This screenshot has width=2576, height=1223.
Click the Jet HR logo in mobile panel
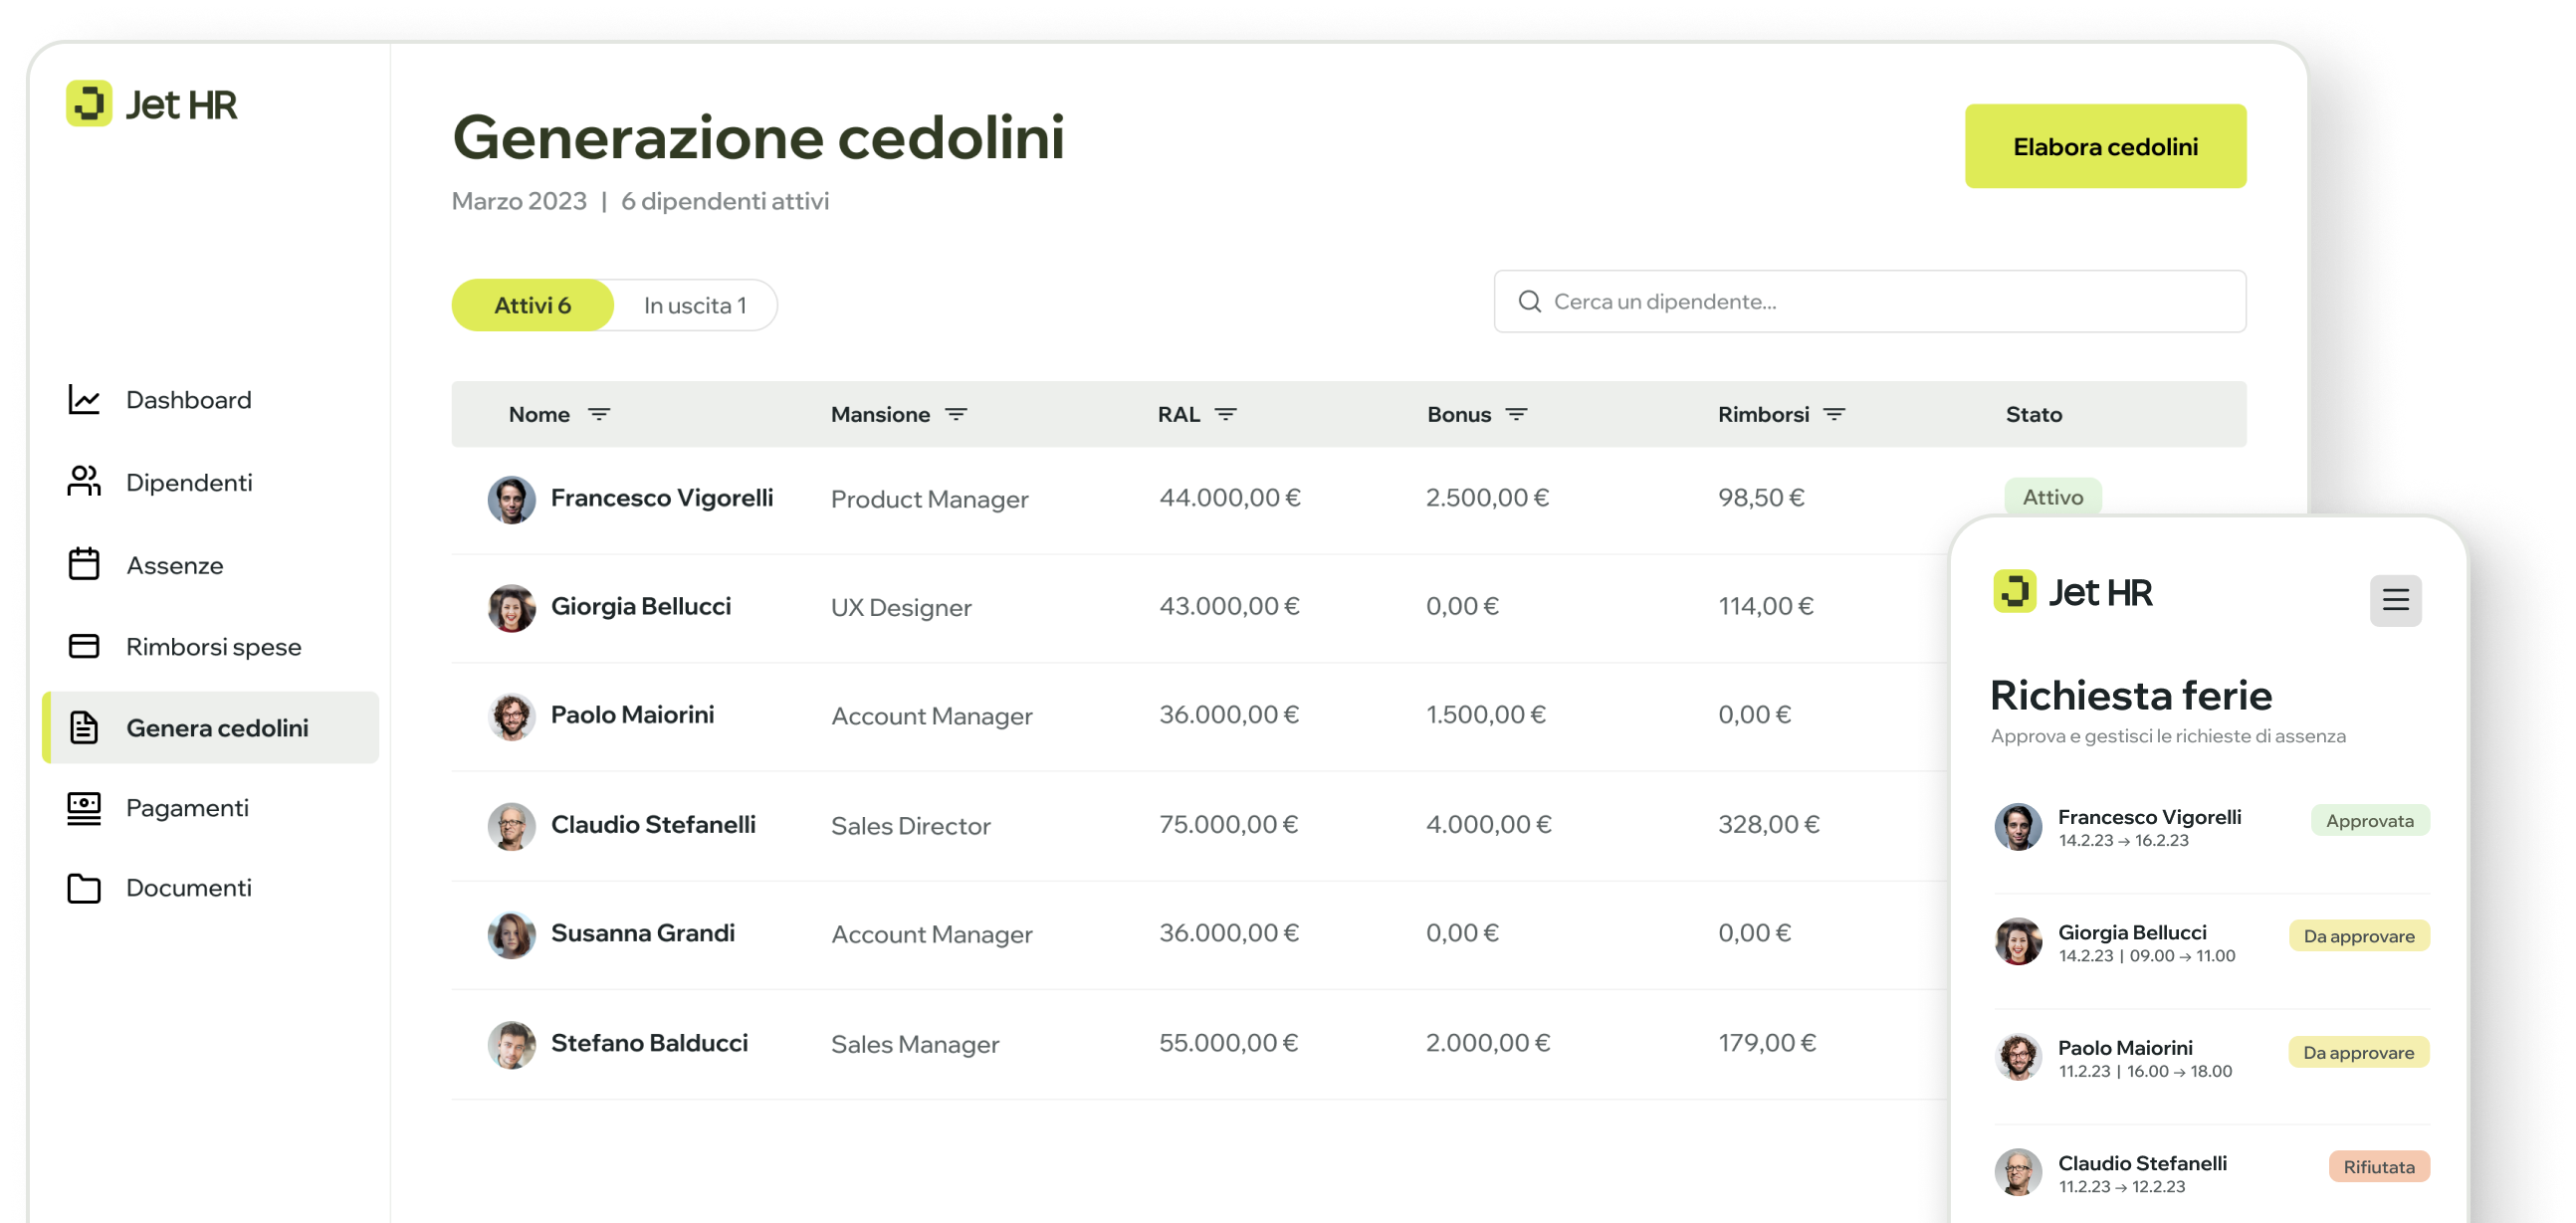click(2072, 592)
